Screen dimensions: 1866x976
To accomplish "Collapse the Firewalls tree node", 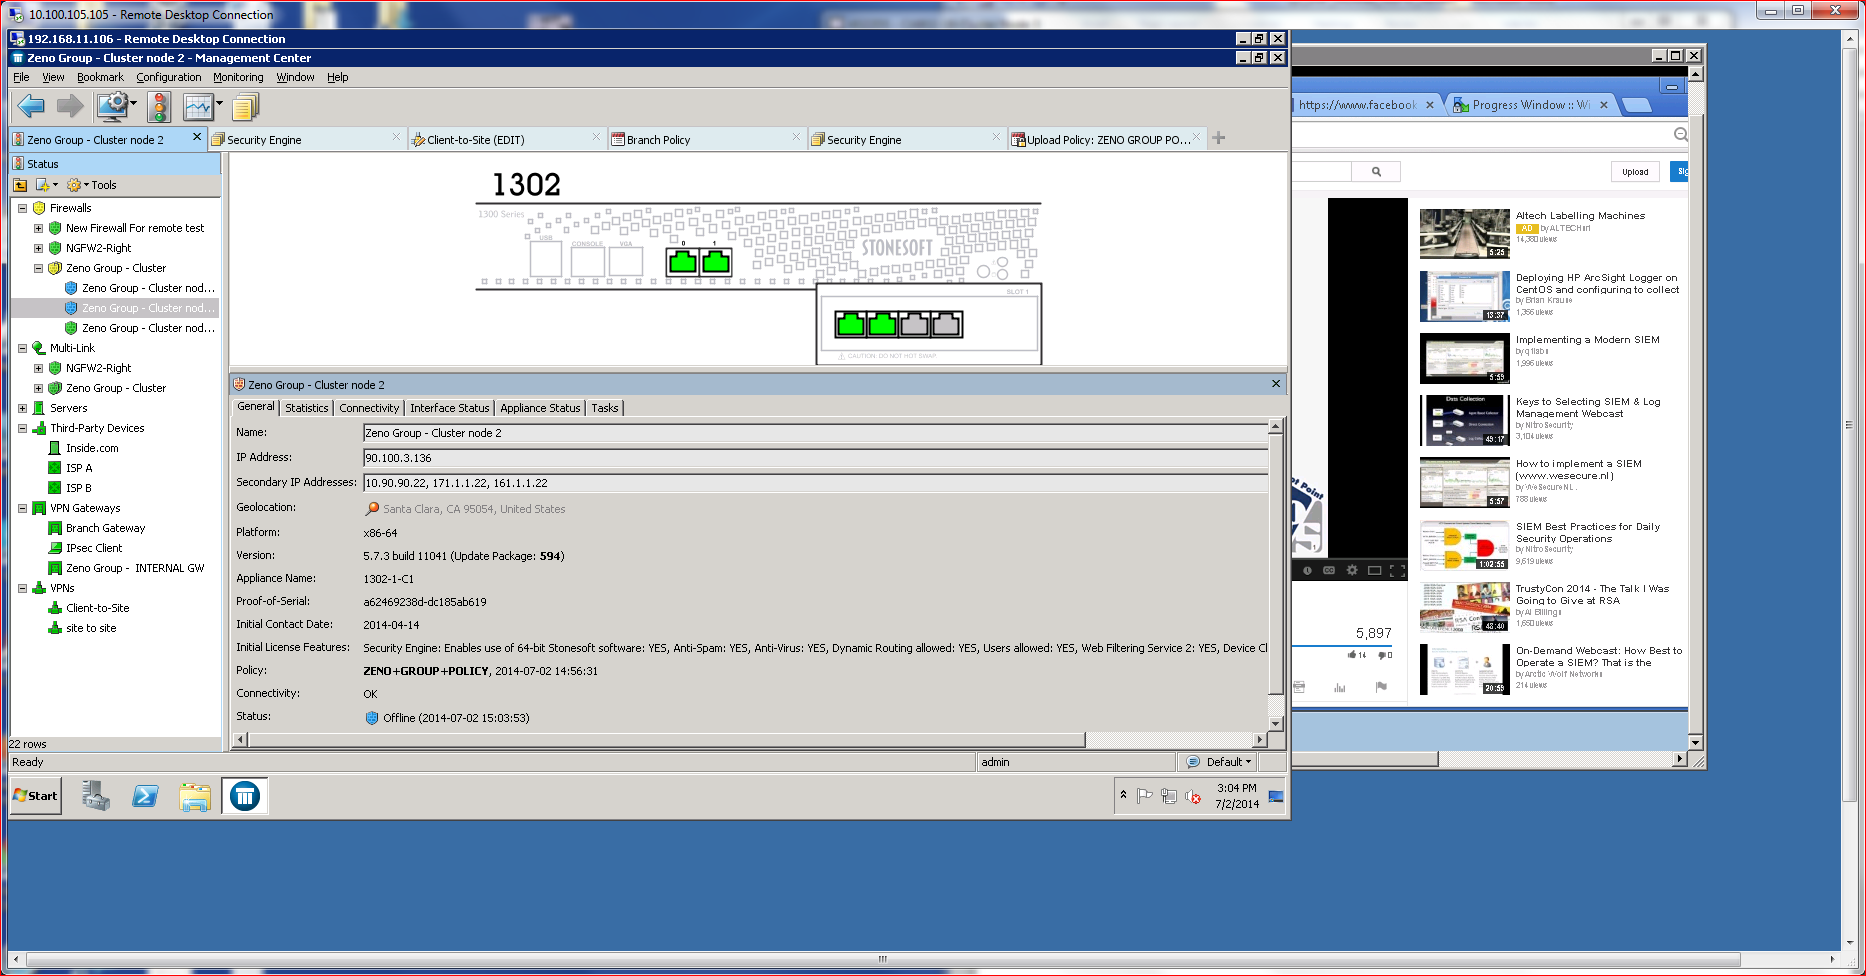I will point(22,208).
